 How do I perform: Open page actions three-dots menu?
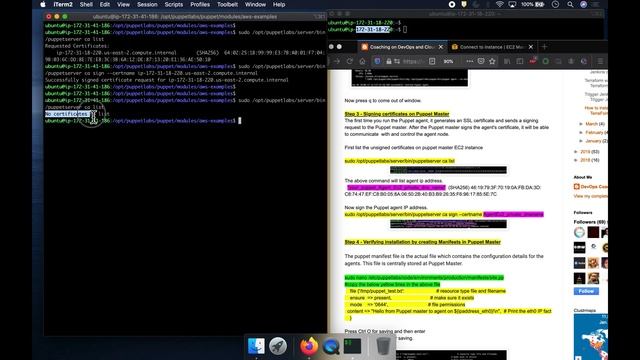pos(469,61)
